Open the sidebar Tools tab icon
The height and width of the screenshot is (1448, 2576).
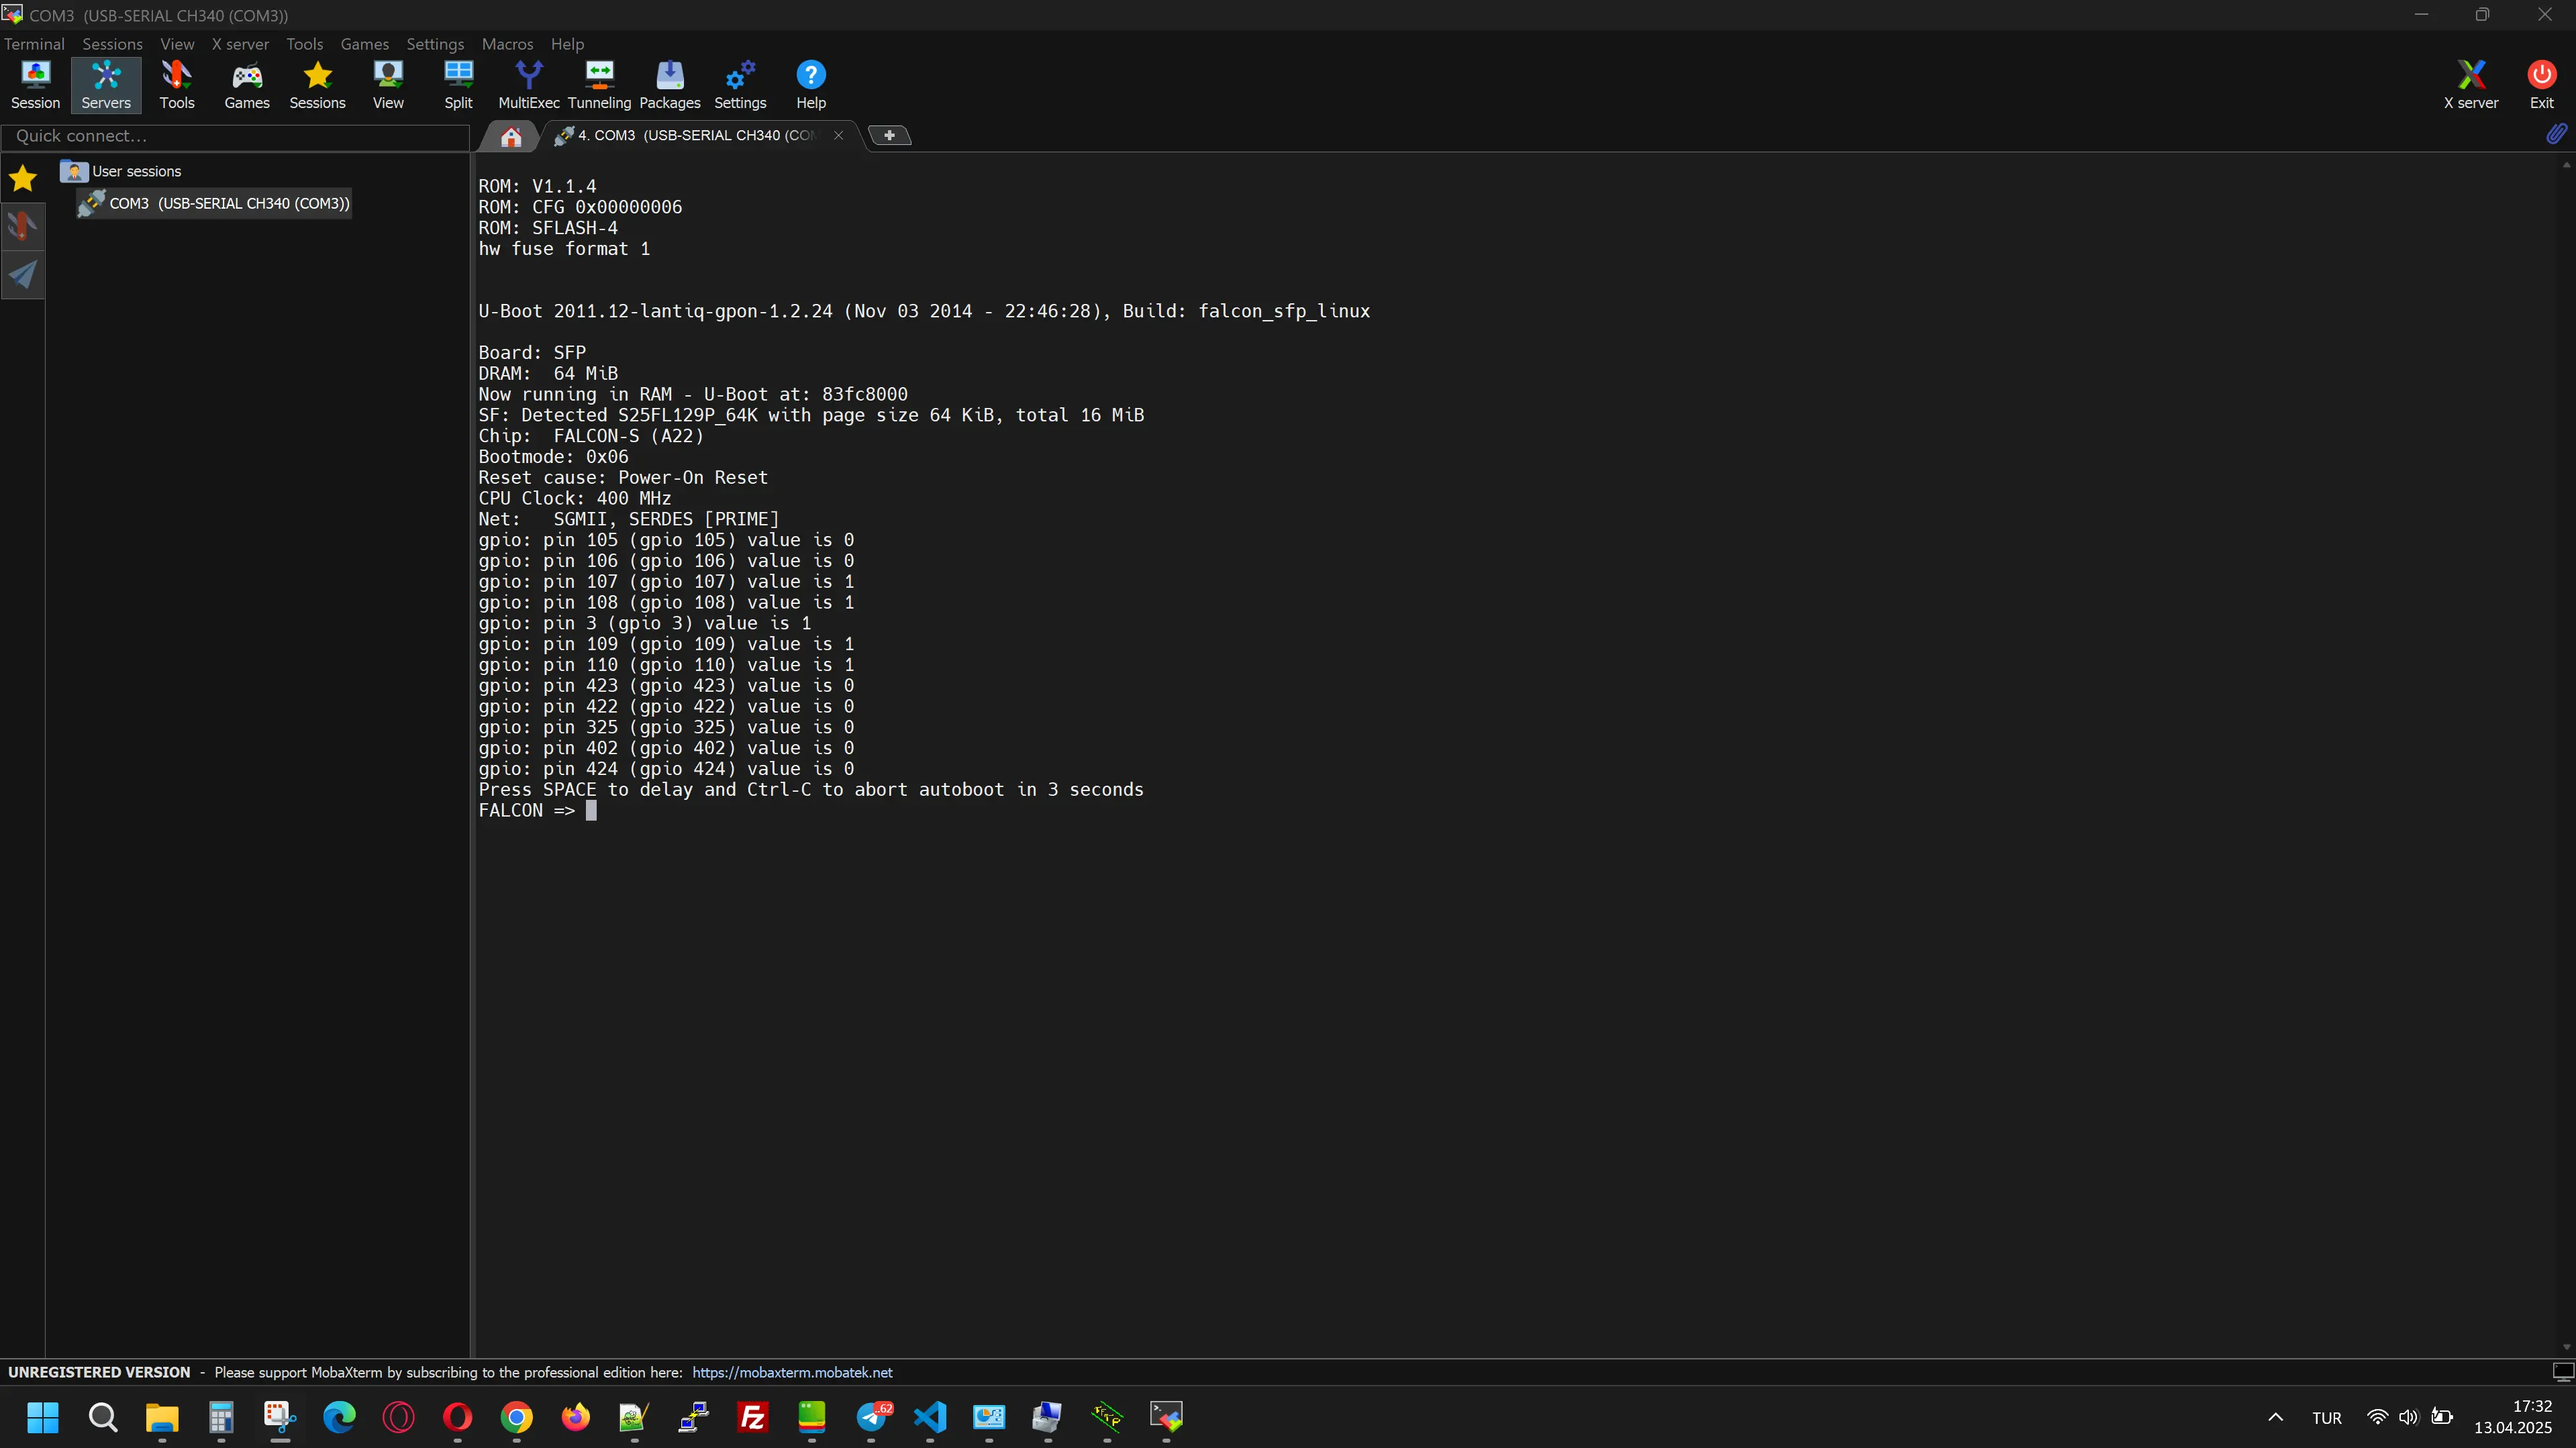point(22,227)
